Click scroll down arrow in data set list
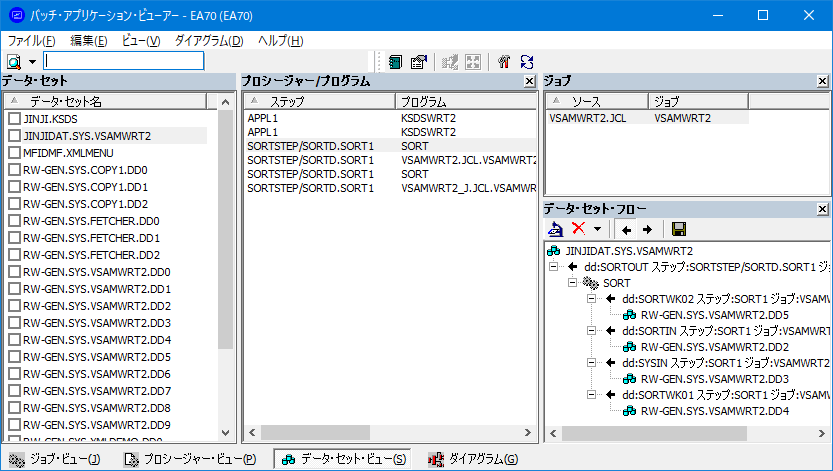Viewport: 833px width, 471px height. [225, 433]
